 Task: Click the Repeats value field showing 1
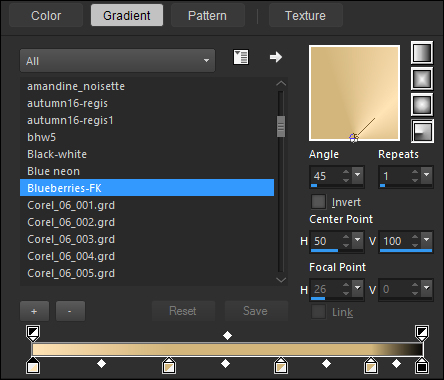point(395,176)
